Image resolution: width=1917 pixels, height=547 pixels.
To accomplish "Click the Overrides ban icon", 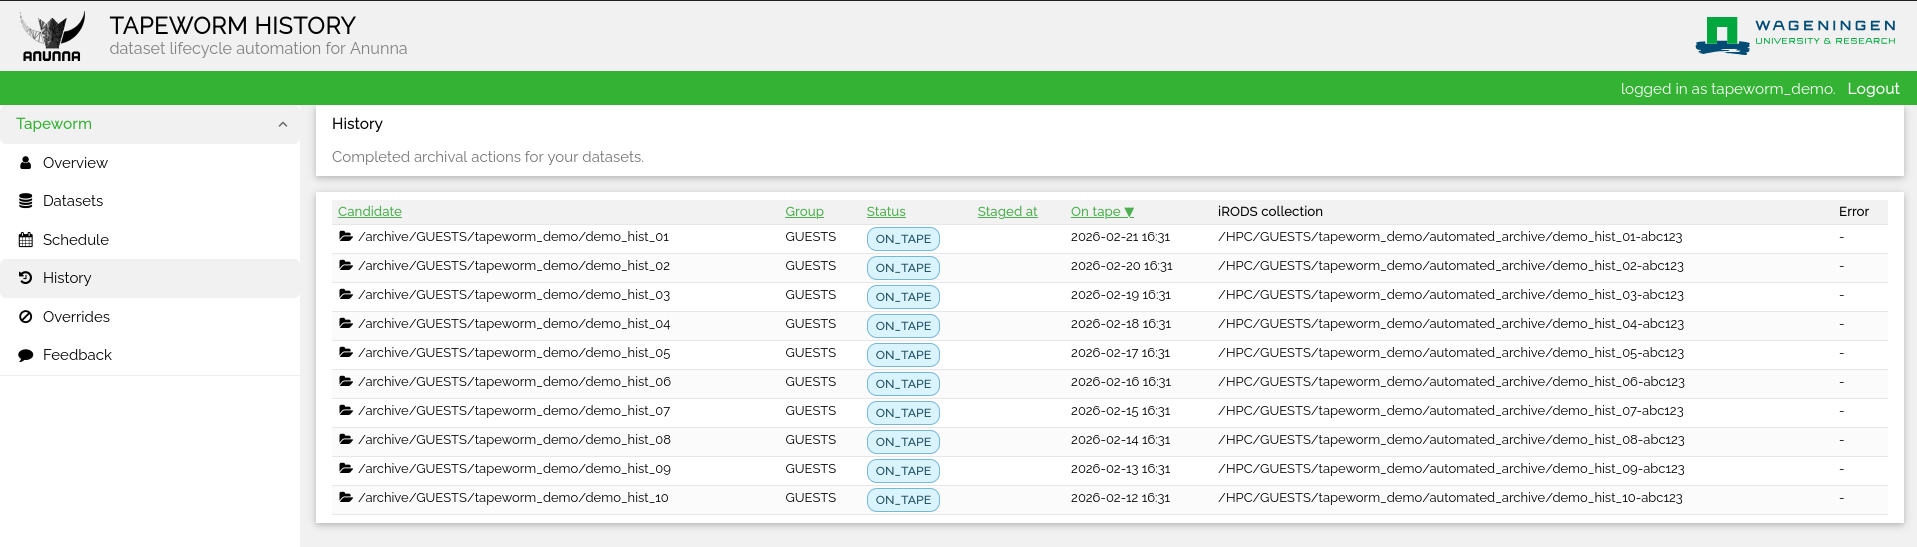I will pyautogui.click(x=26, y=317).
